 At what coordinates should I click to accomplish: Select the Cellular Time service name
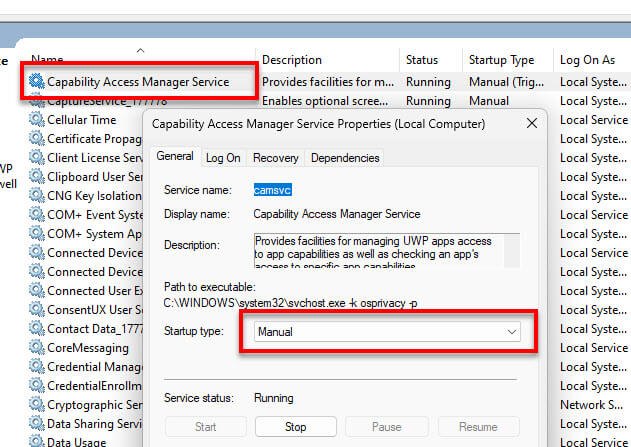(82, 119)
